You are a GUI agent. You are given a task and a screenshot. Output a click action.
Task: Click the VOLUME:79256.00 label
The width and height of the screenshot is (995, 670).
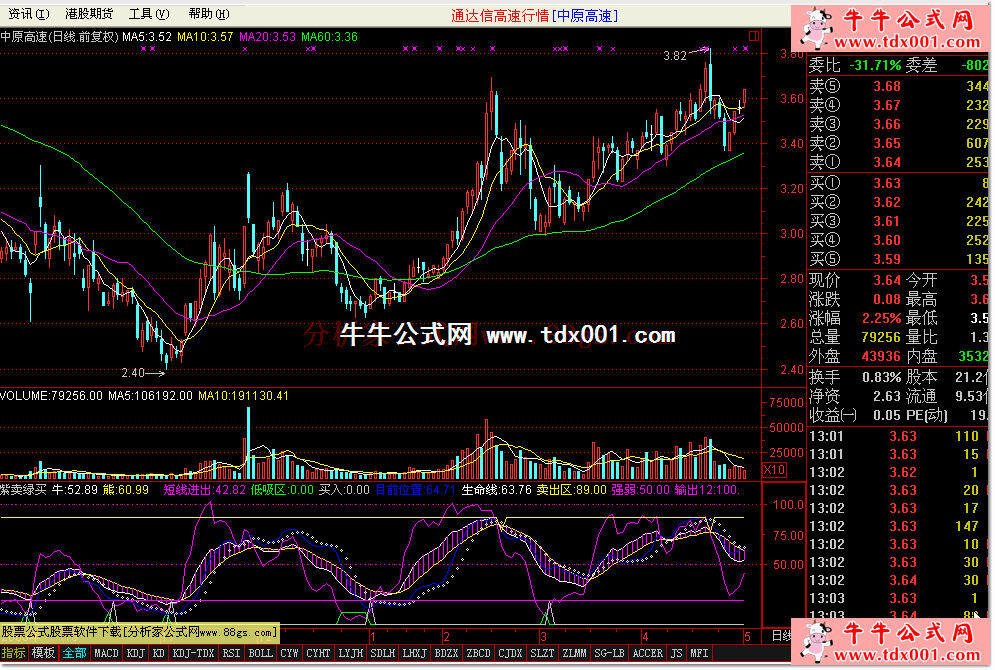[51, 396]
